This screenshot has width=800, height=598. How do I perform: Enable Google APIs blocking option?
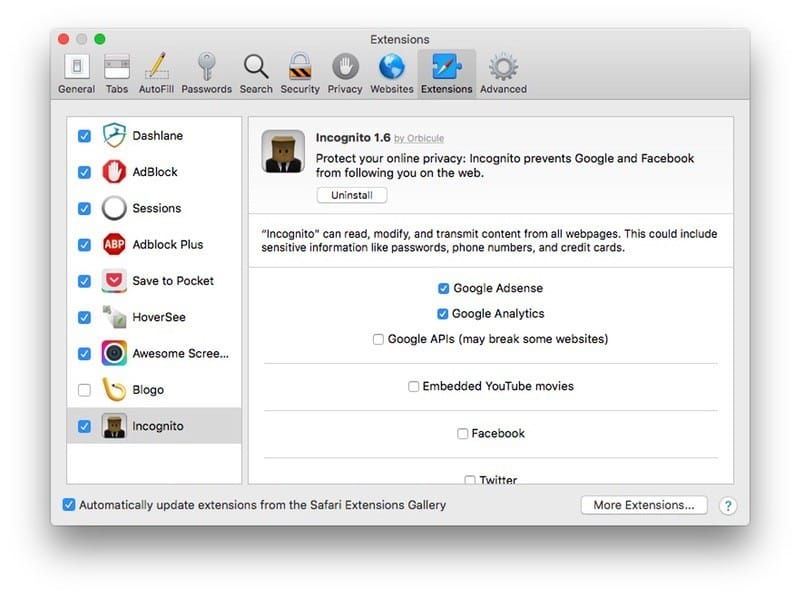tap(377, 339)
